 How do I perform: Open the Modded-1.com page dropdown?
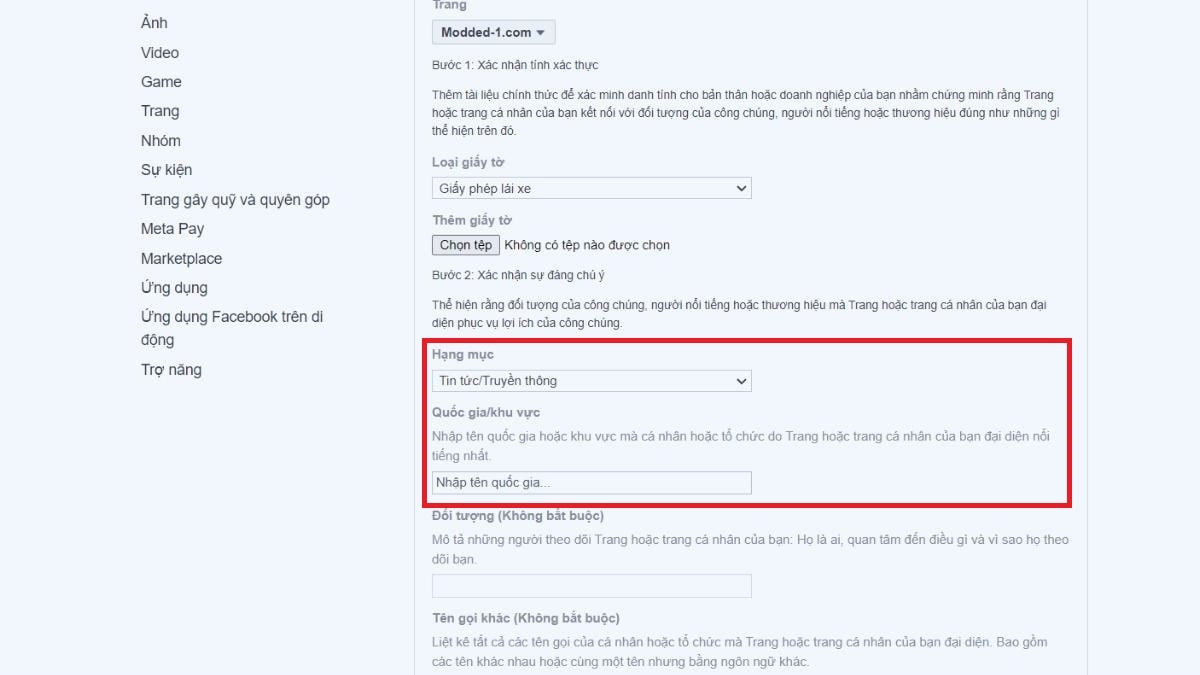pyautogui.click(x=493, y=32)
